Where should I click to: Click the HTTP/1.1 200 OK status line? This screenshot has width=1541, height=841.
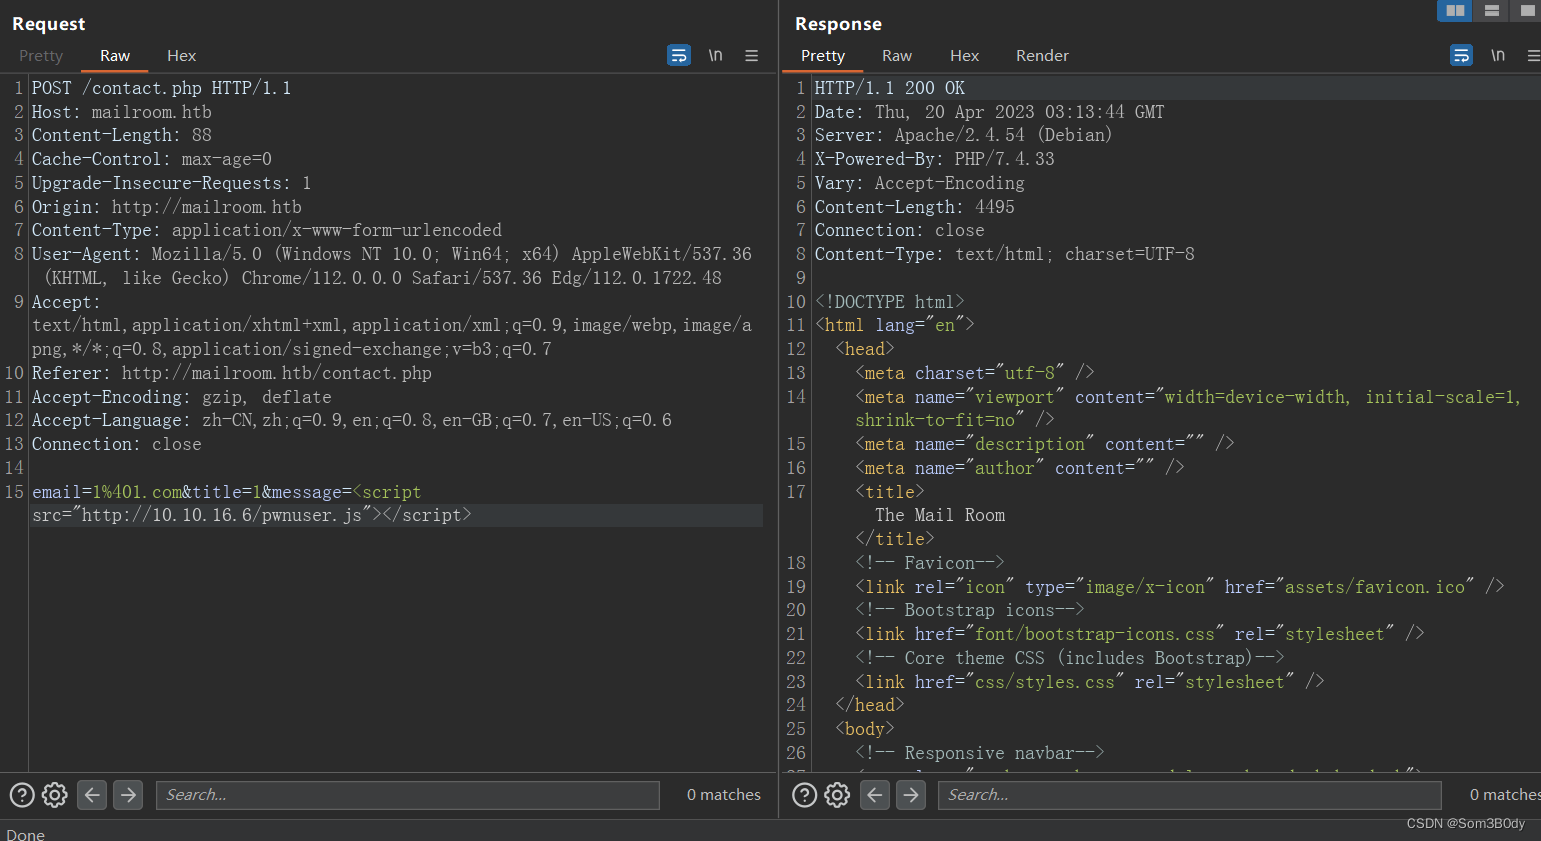pos(890,88)
